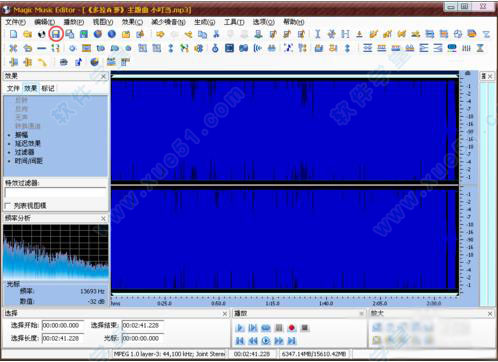
Task: Open the 效果(C) menu
Action: tap(132, 22)
